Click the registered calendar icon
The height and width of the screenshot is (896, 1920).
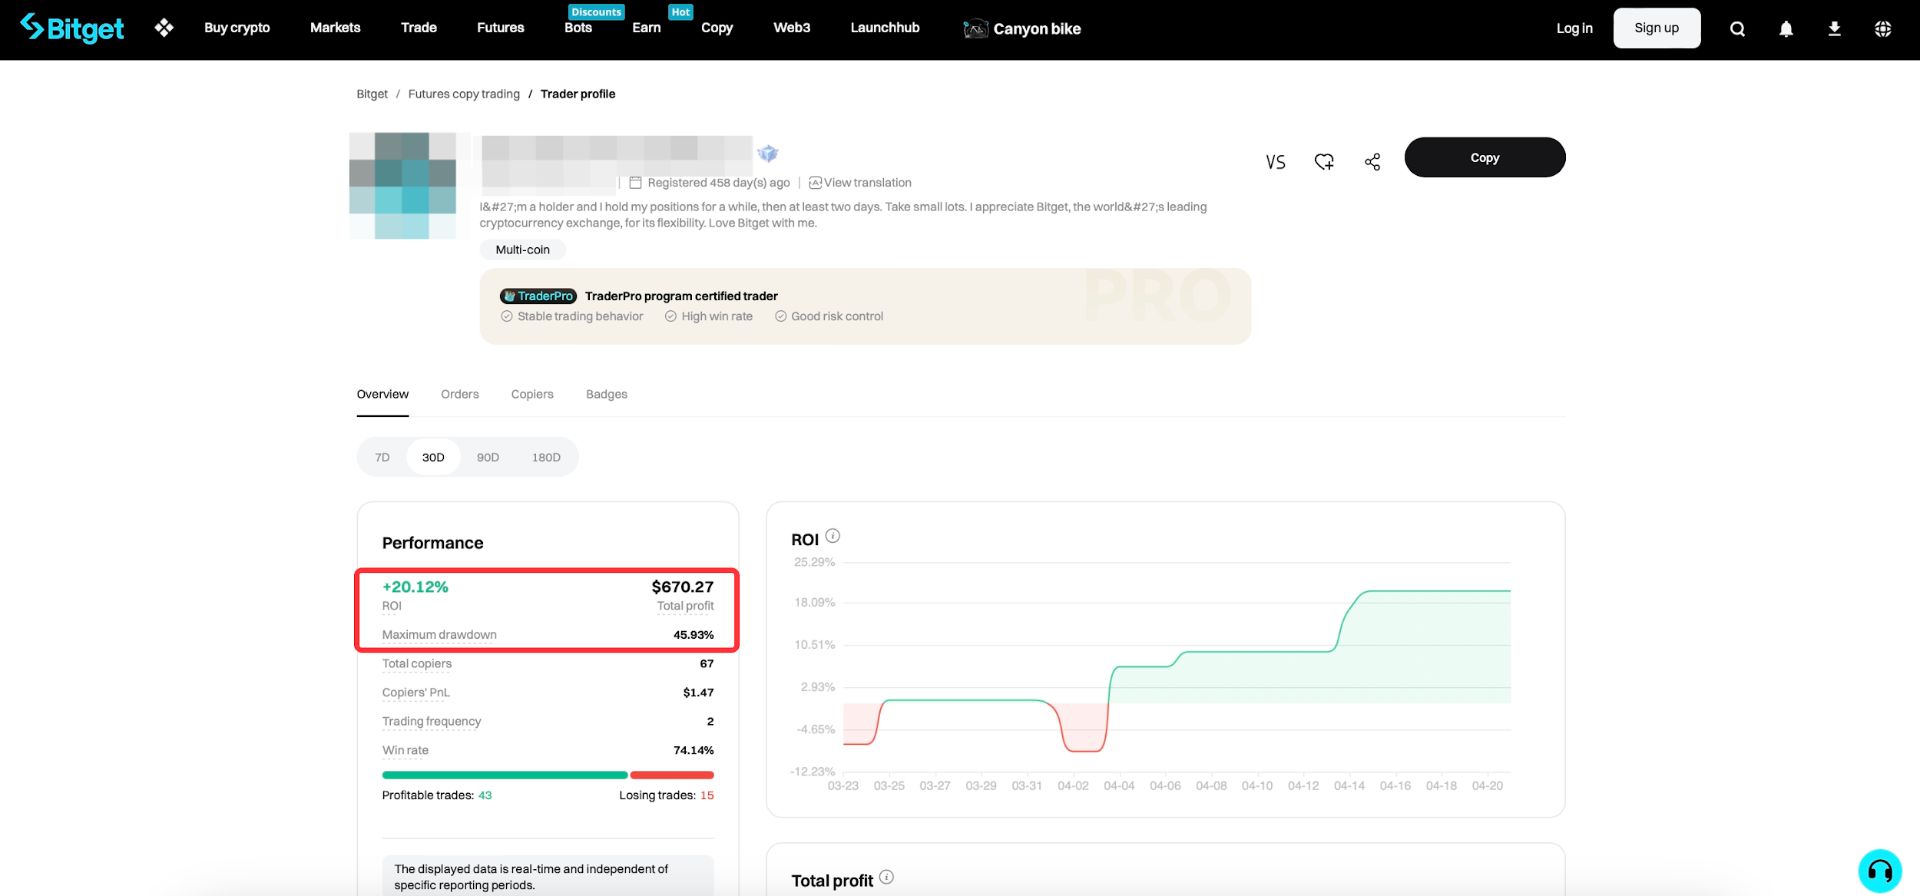[x=635, y=183]
